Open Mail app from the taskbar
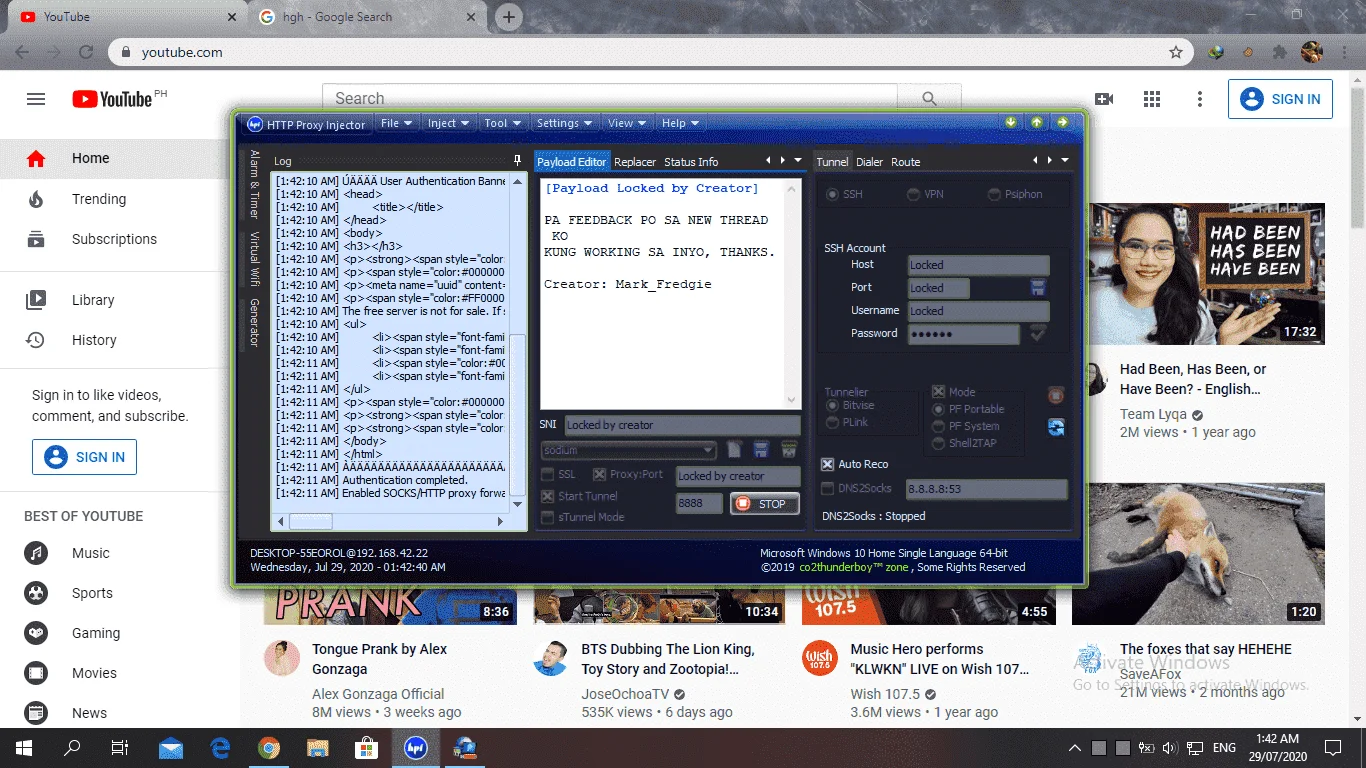Image resolution: width=1366 pixels, height=768 pixels. (171, 747)
